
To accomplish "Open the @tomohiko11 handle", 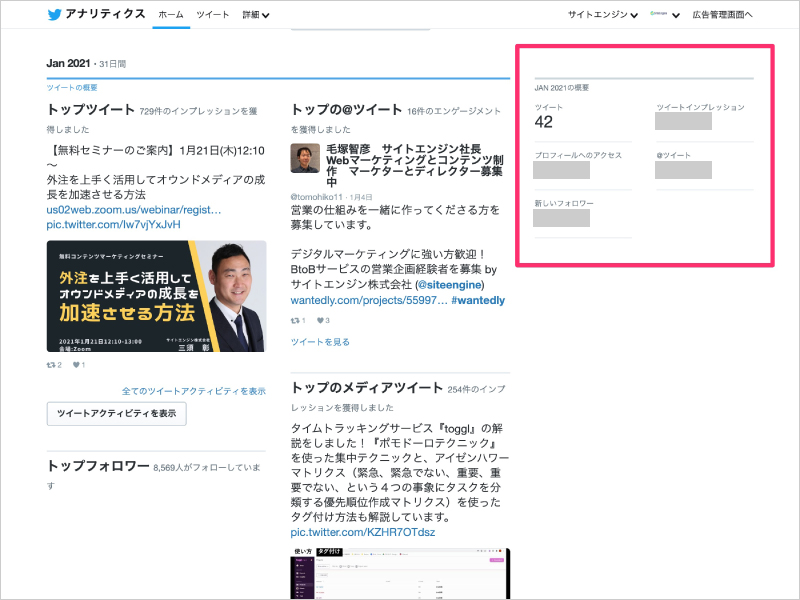I will (x=316, y=197).
